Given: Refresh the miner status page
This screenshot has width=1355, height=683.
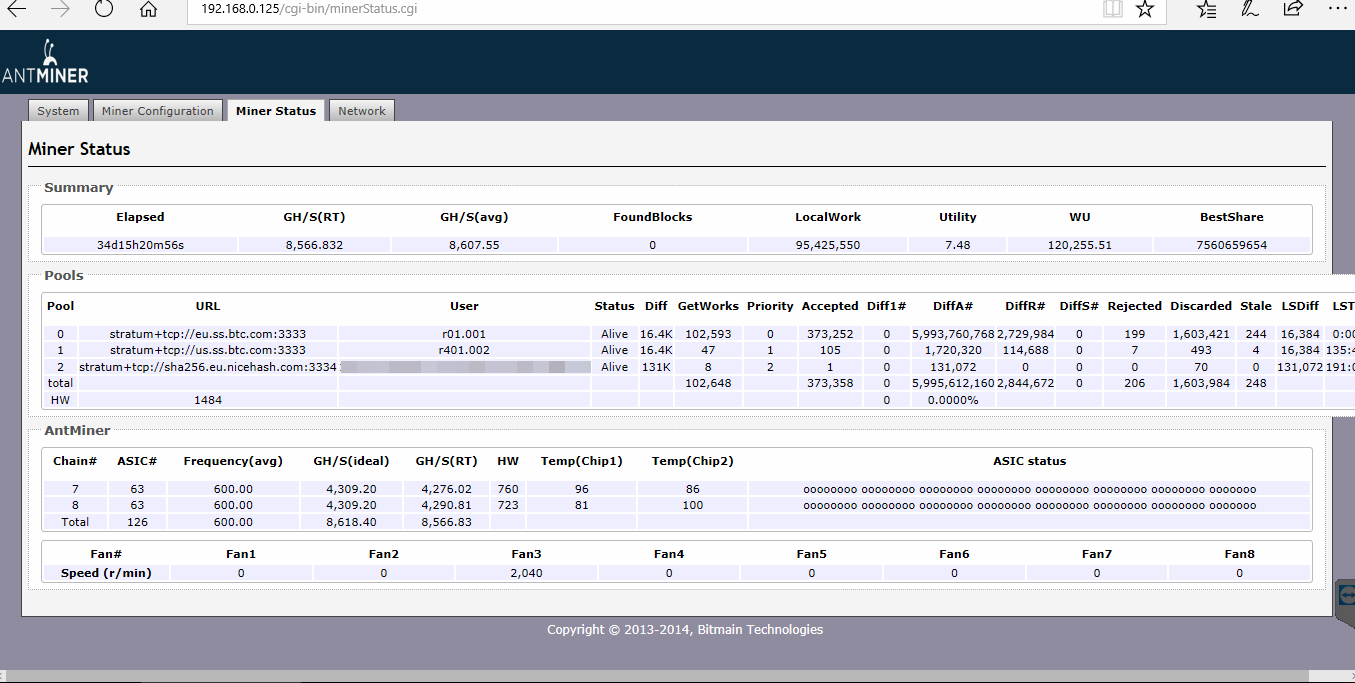Looking at the screenshot, I should coord(104,9).
